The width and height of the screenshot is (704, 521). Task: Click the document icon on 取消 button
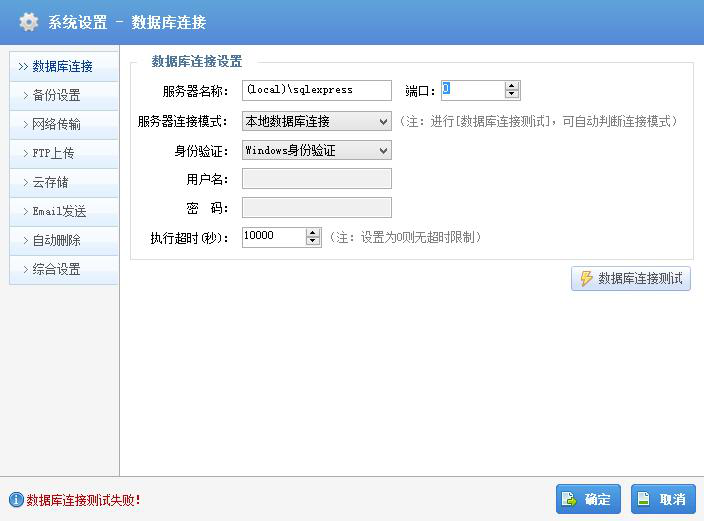(x=644, y=499)
